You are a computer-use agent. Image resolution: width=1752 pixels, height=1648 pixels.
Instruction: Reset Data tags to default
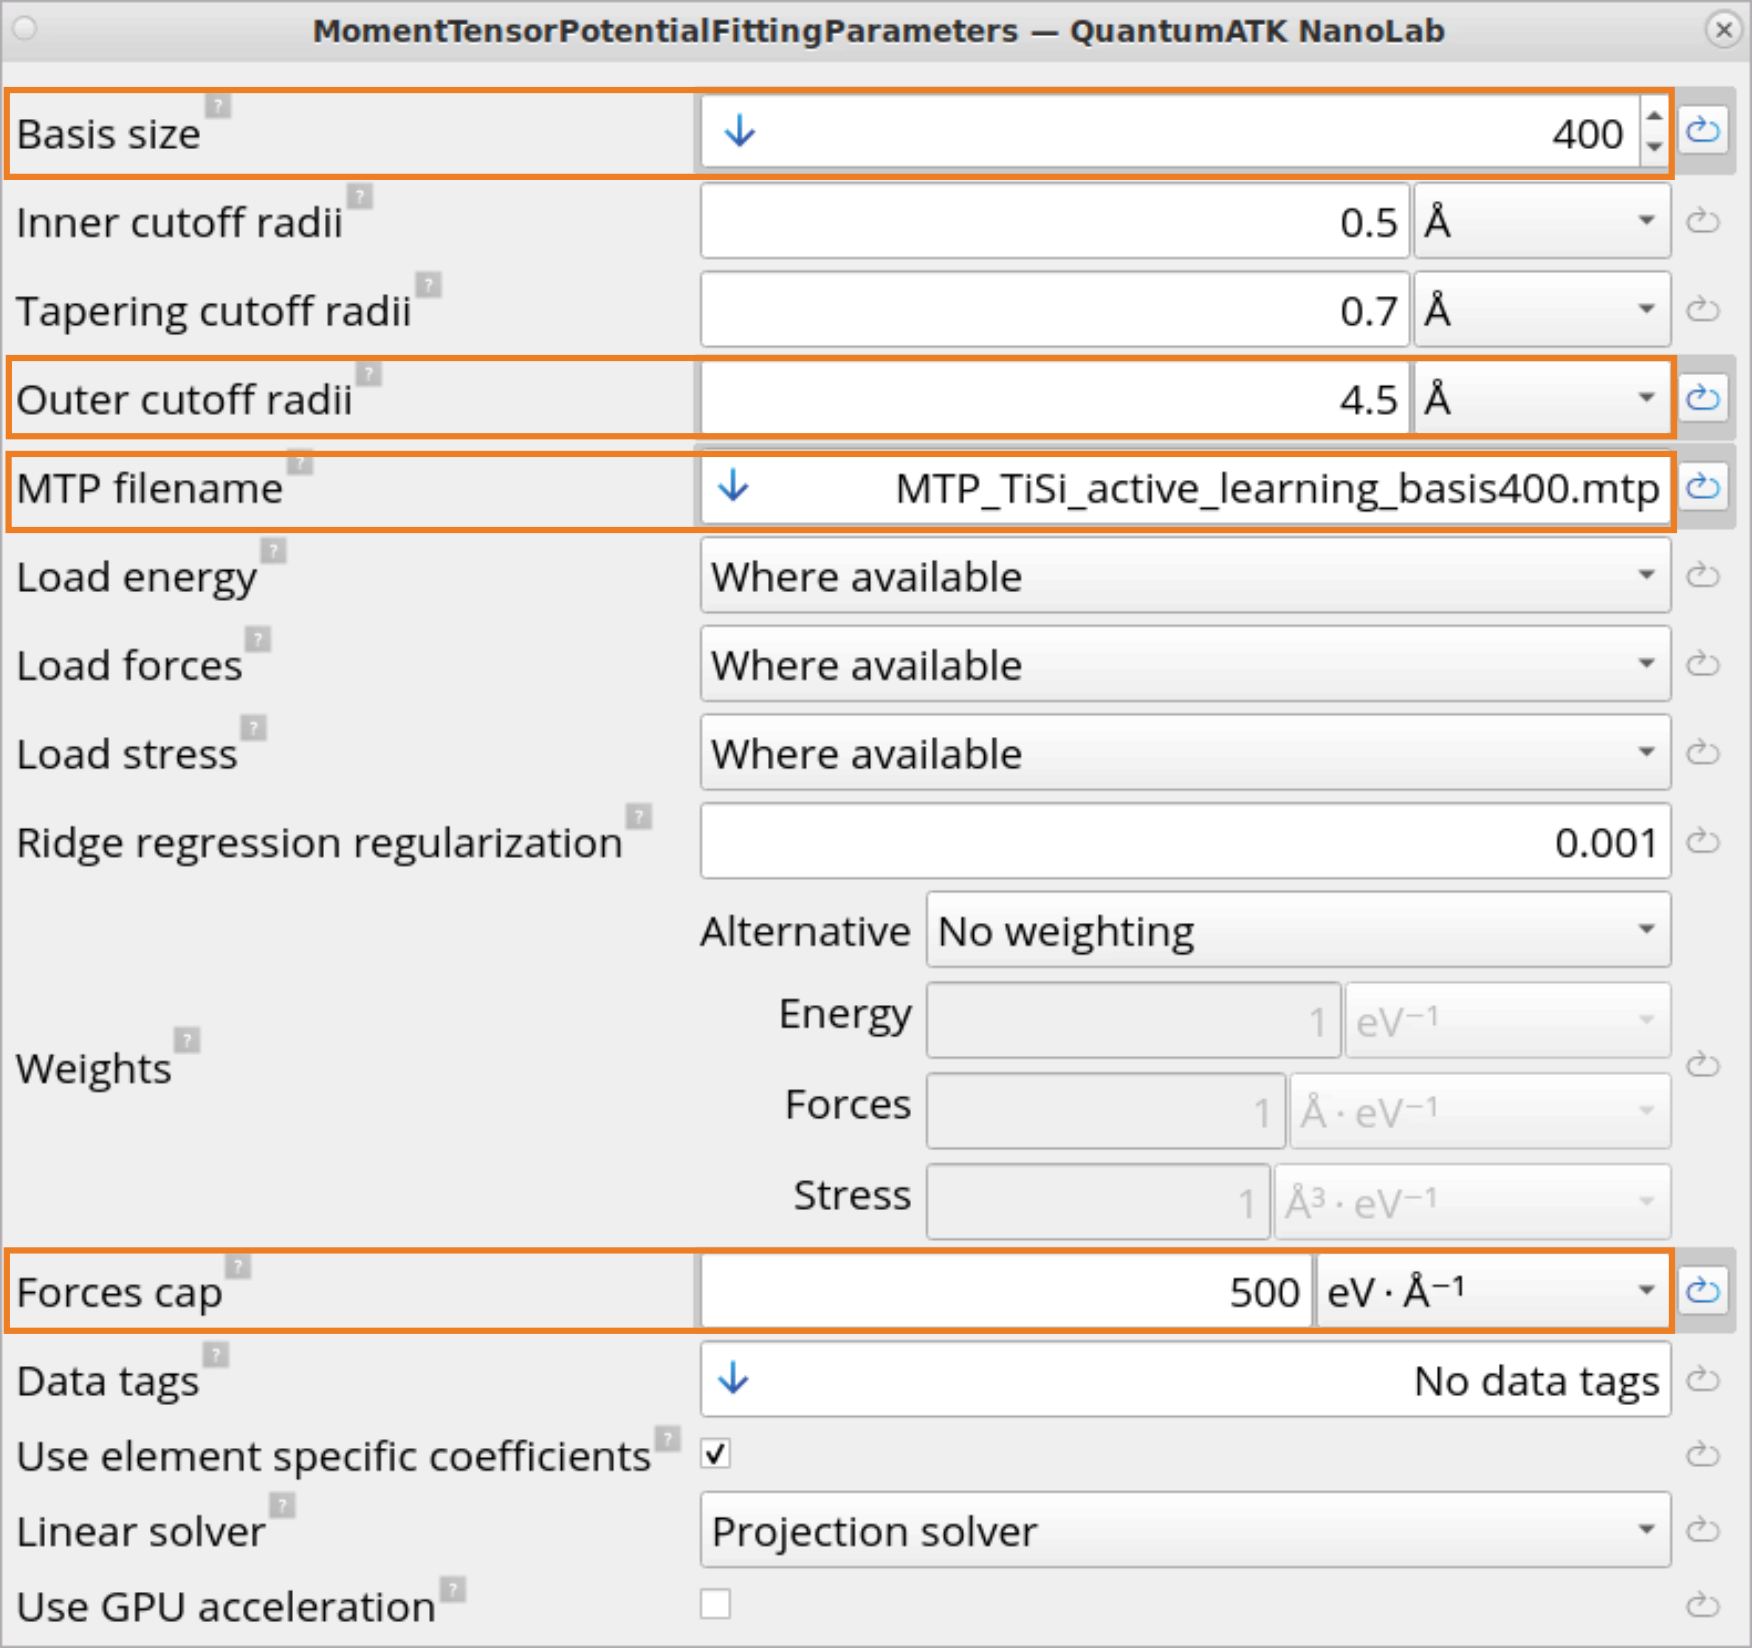(1703, 1380)
